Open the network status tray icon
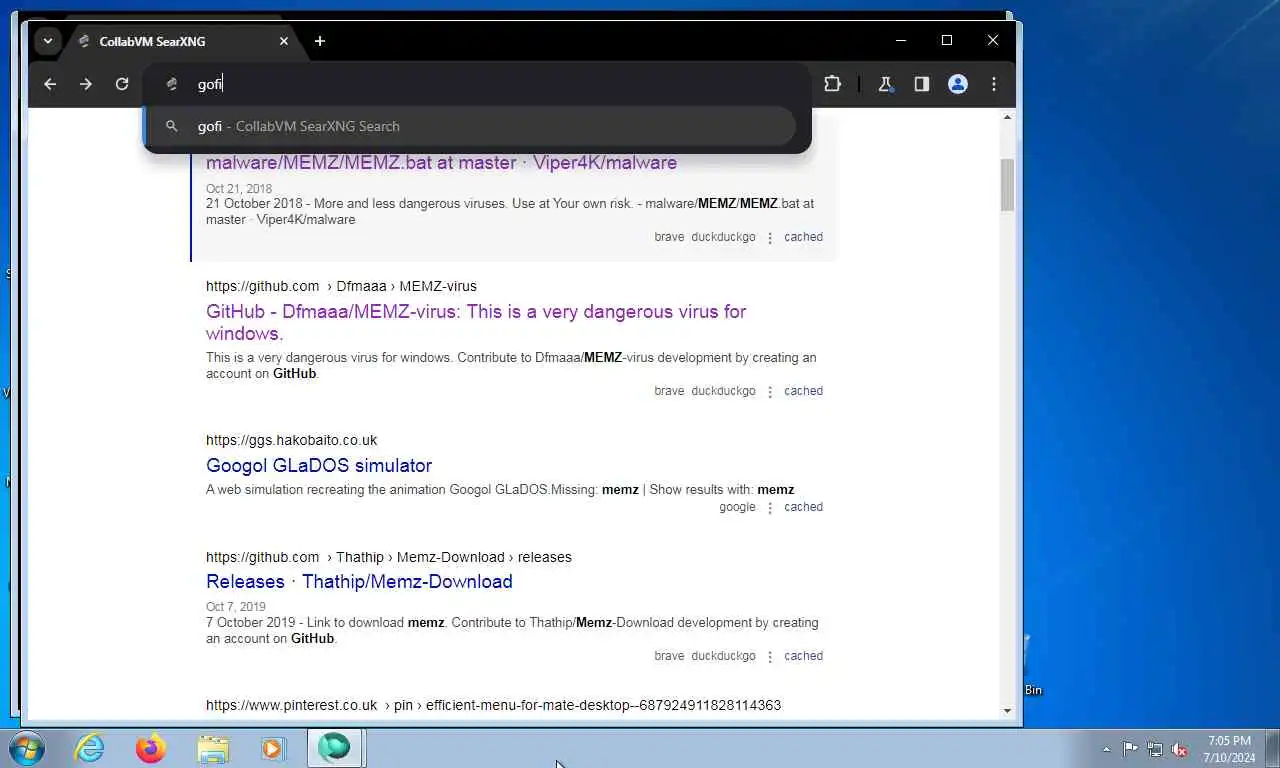 (x=1155, y=749)
